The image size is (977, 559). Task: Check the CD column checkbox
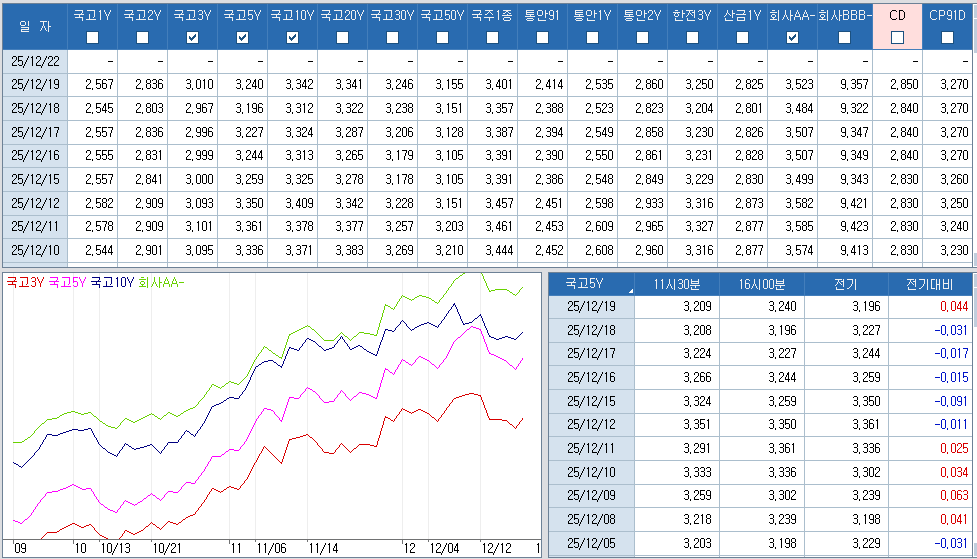click(x=897, y=38)
